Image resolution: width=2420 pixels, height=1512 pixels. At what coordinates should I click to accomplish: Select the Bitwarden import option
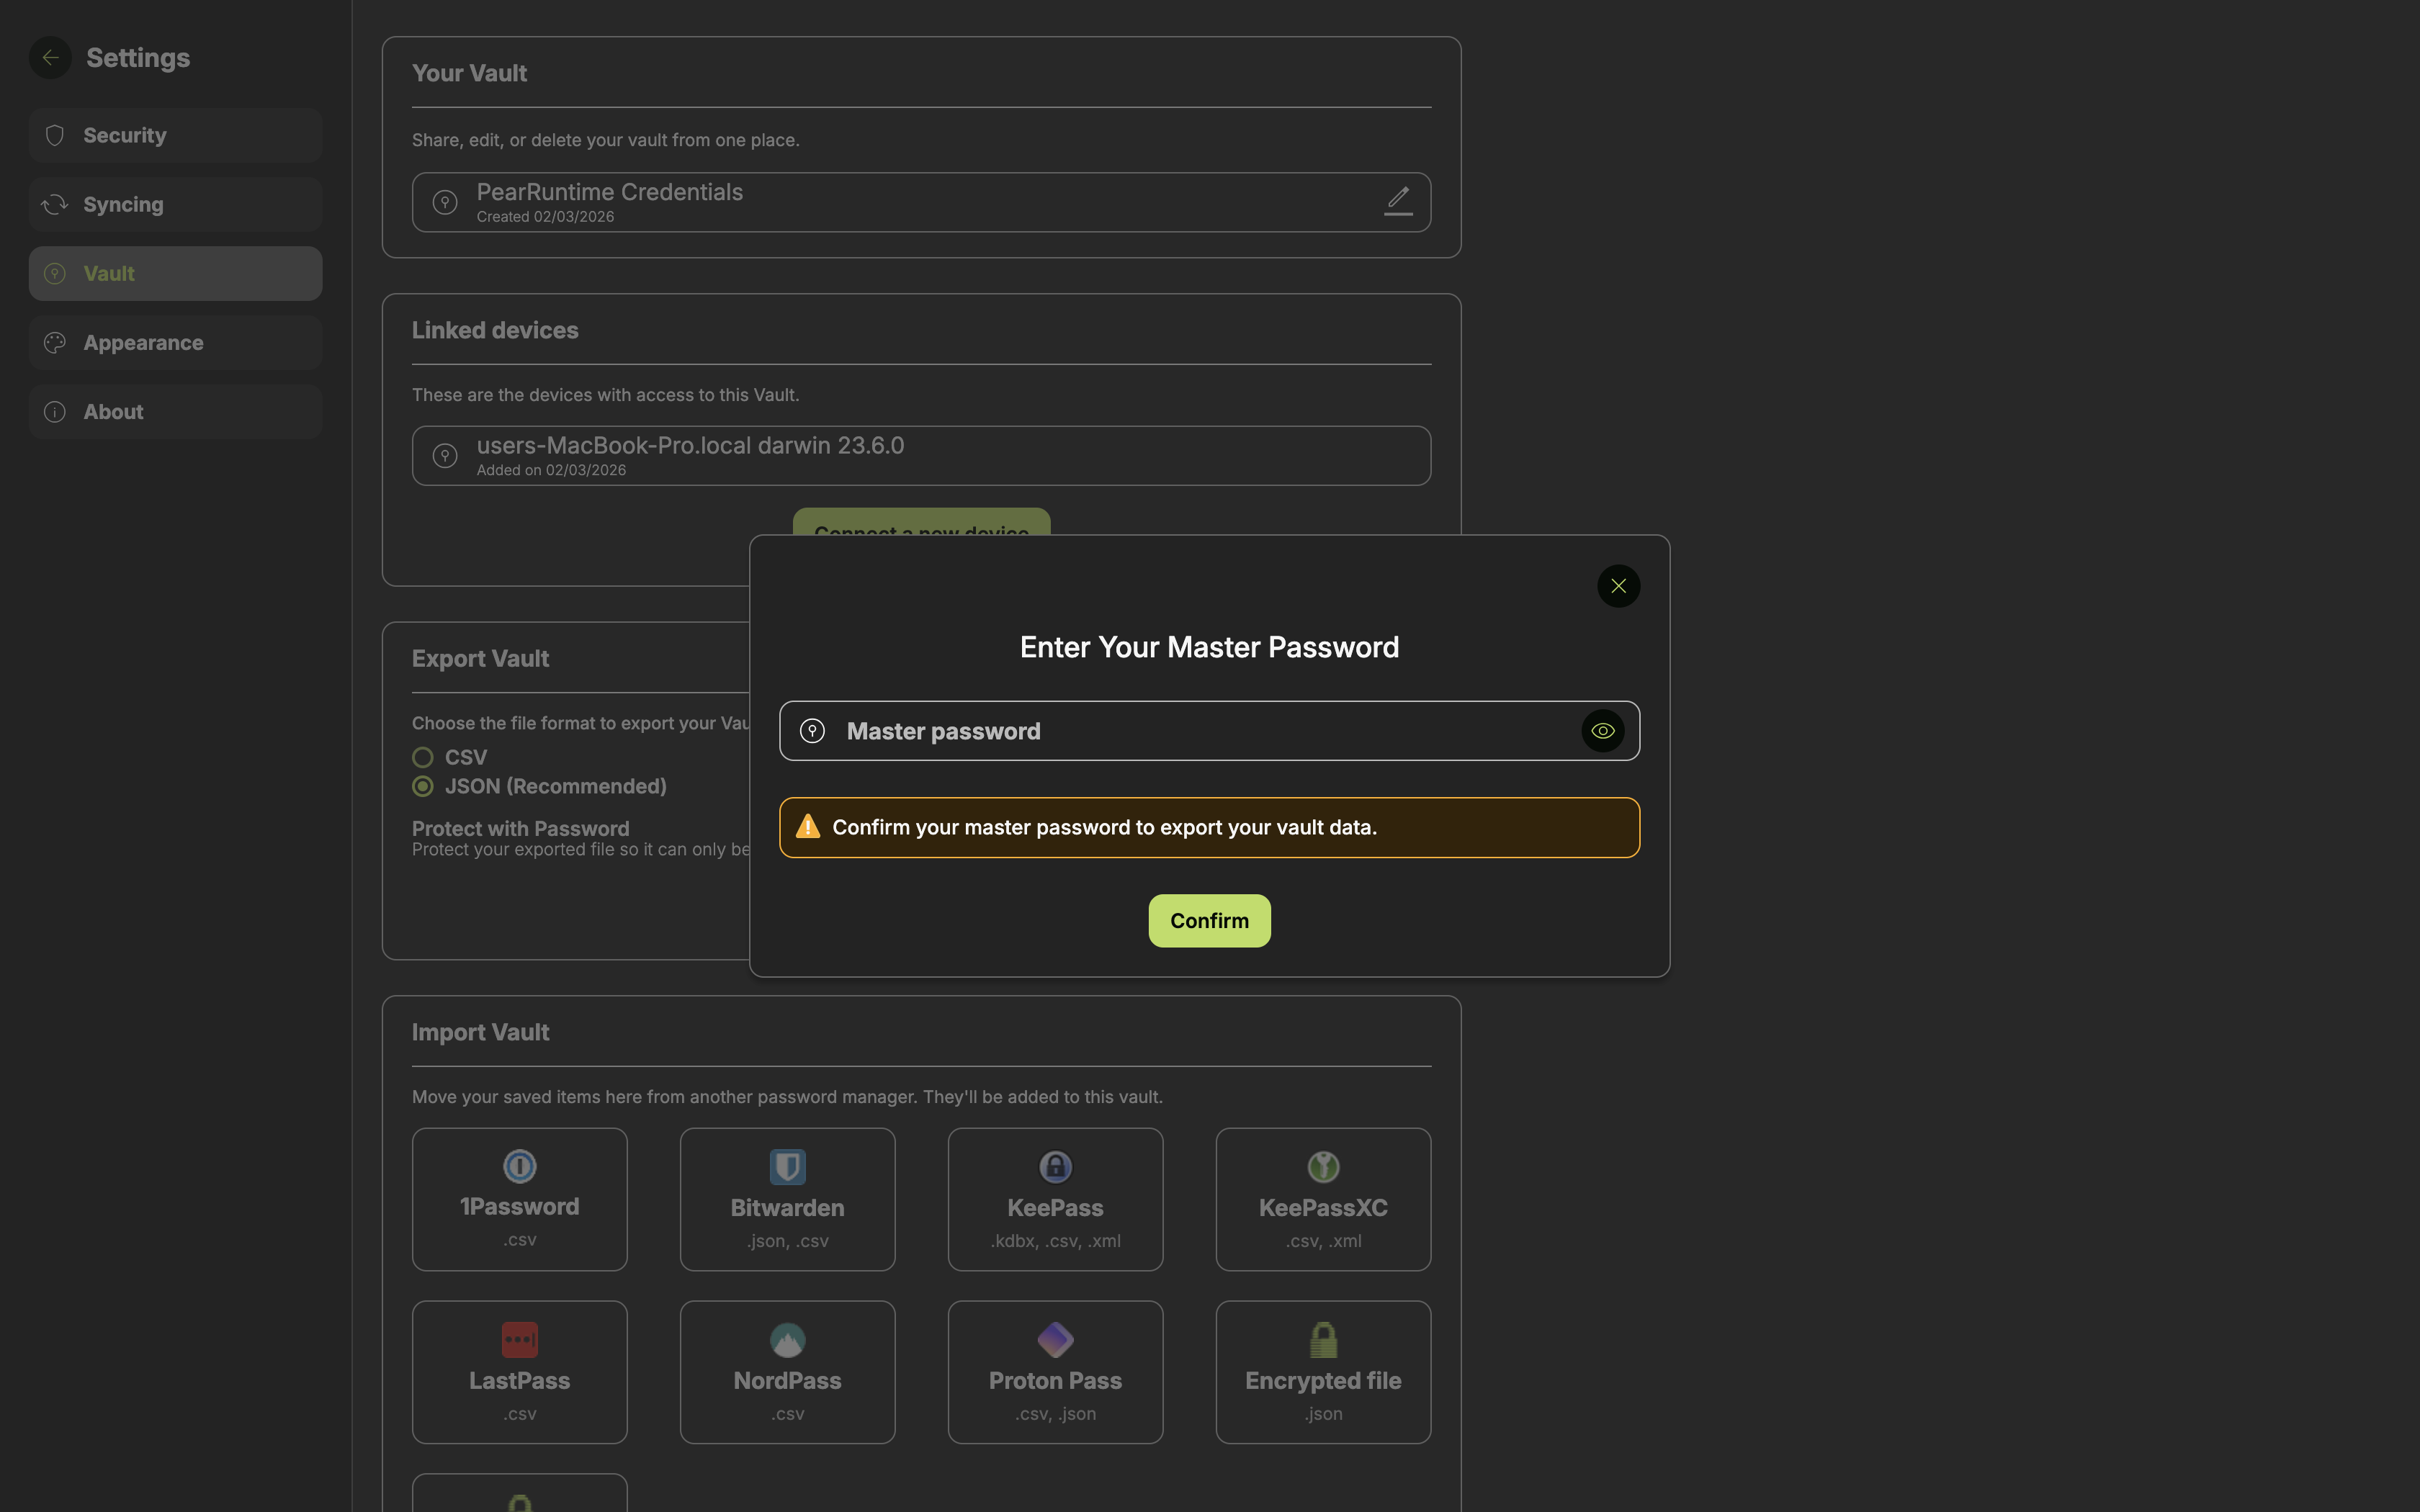787,1198
